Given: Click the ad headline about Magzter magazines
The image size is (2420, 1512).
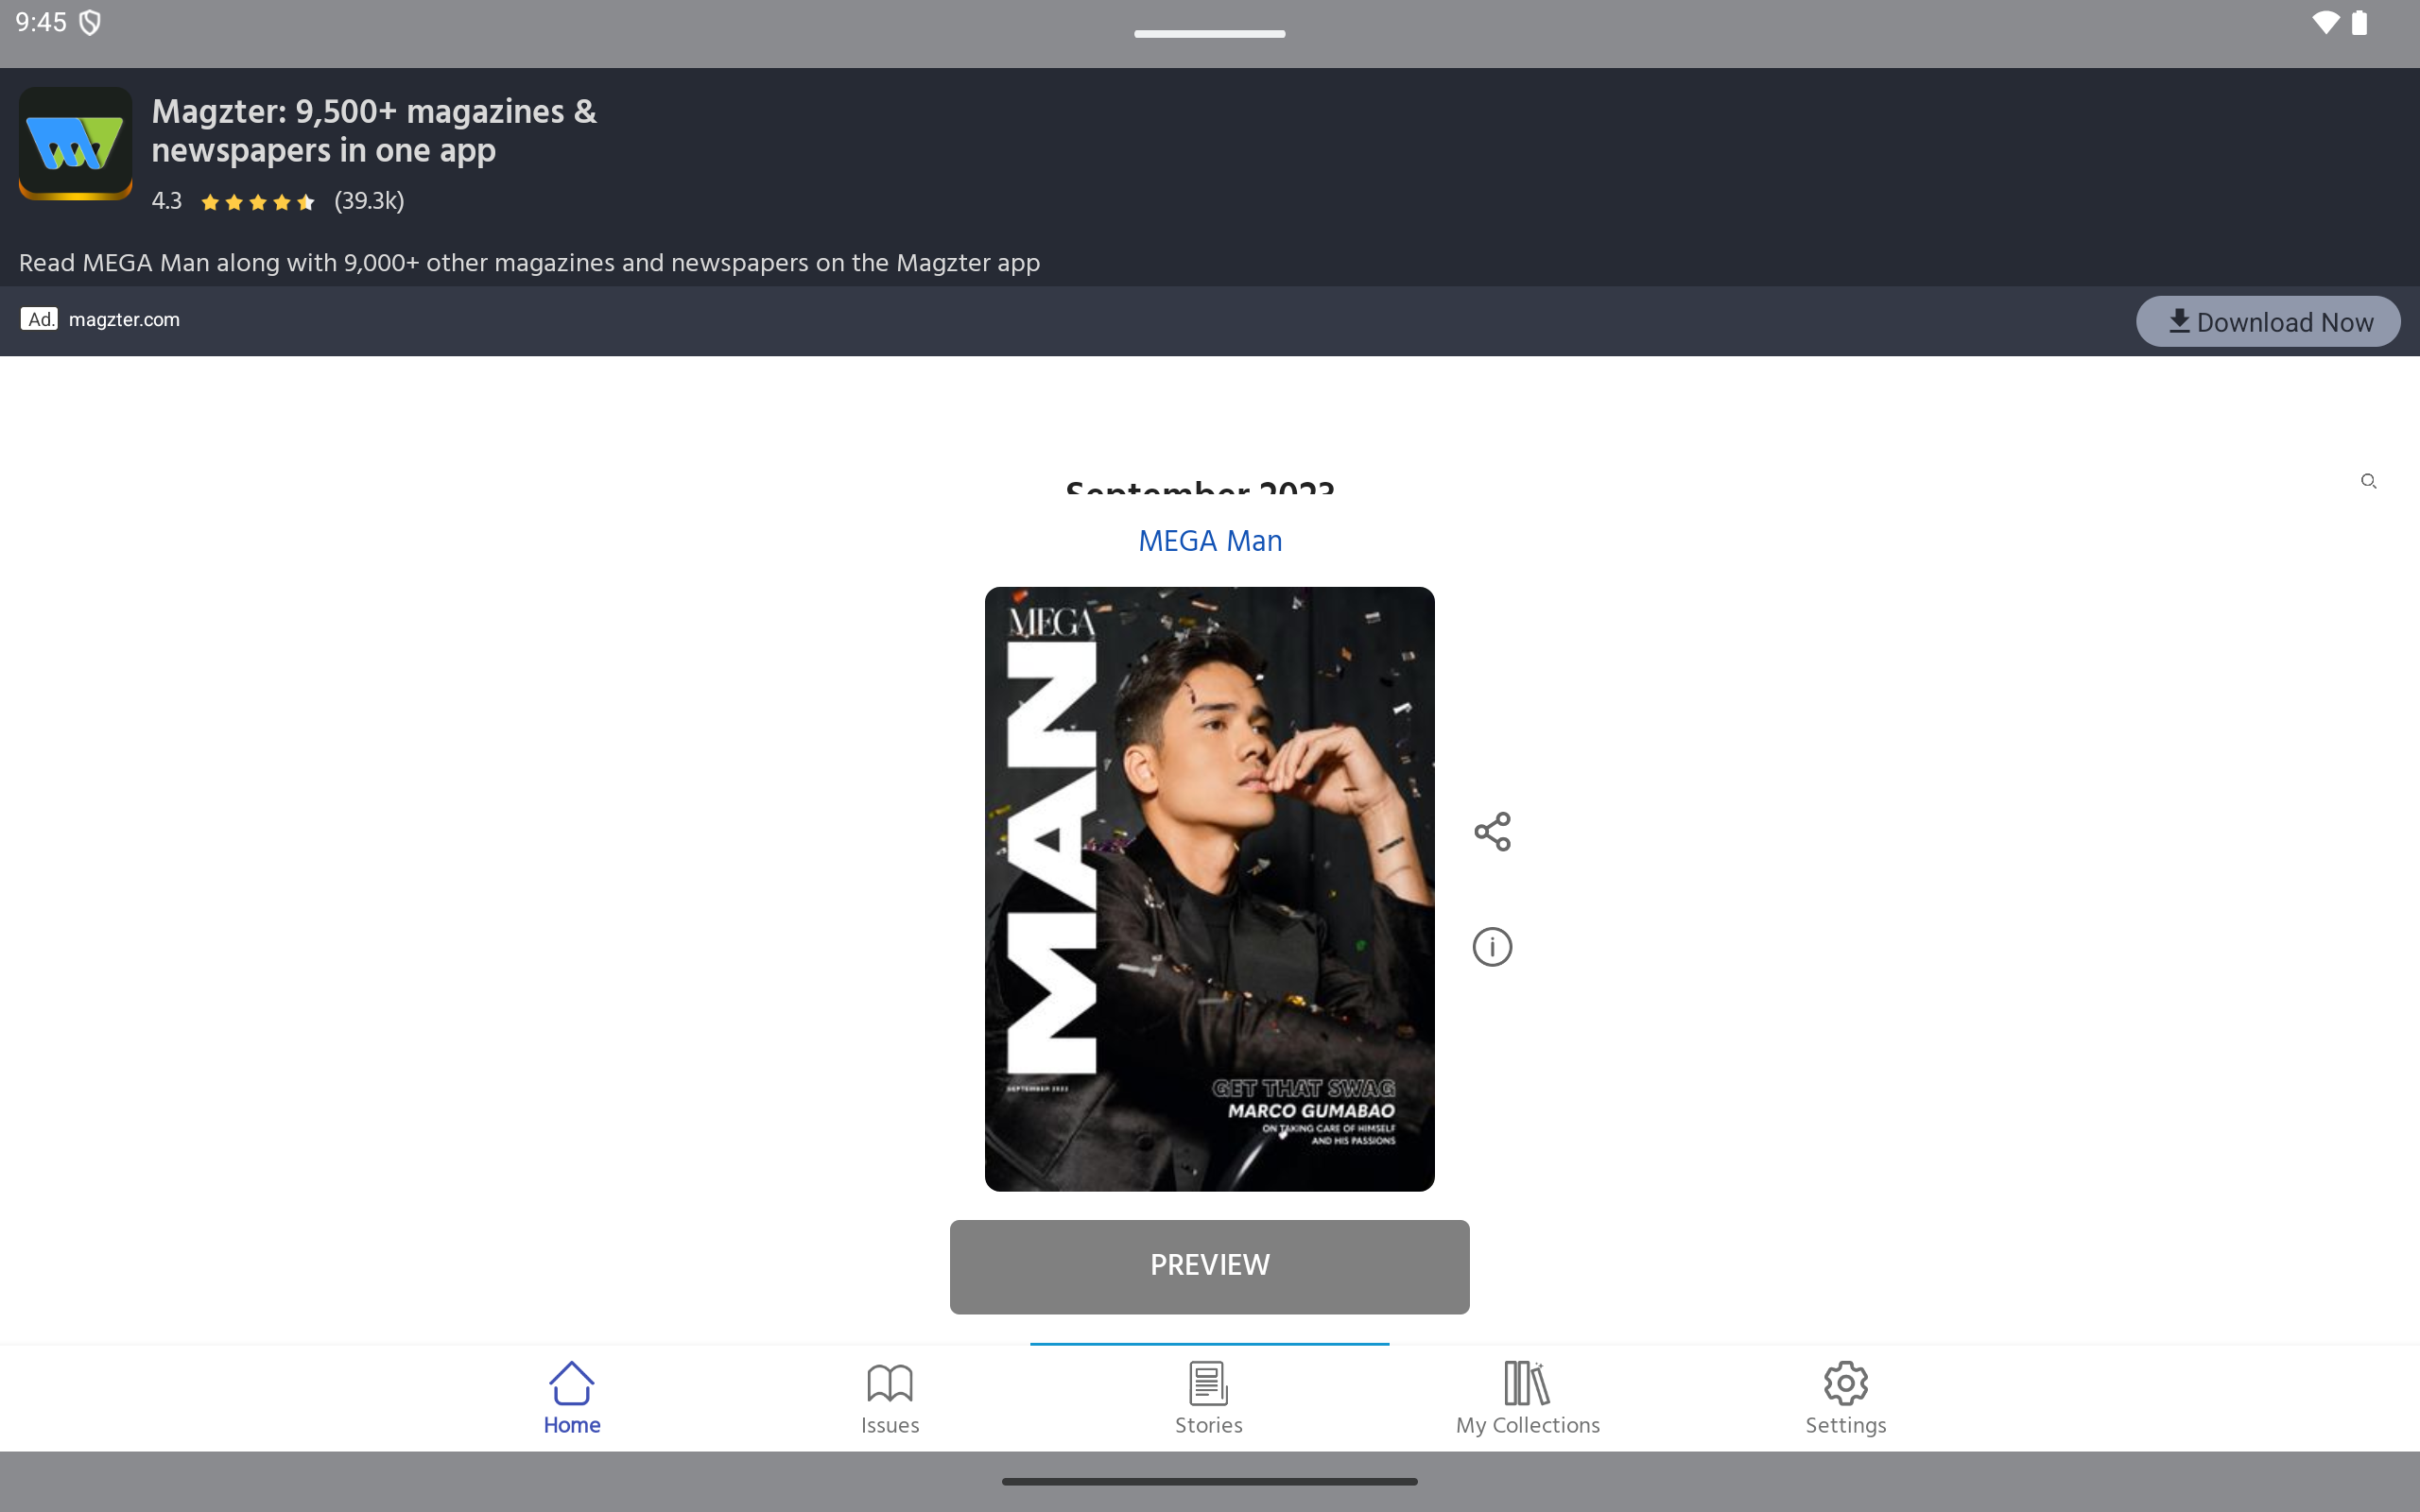Looking at the screenshot, I should point(374,130).
